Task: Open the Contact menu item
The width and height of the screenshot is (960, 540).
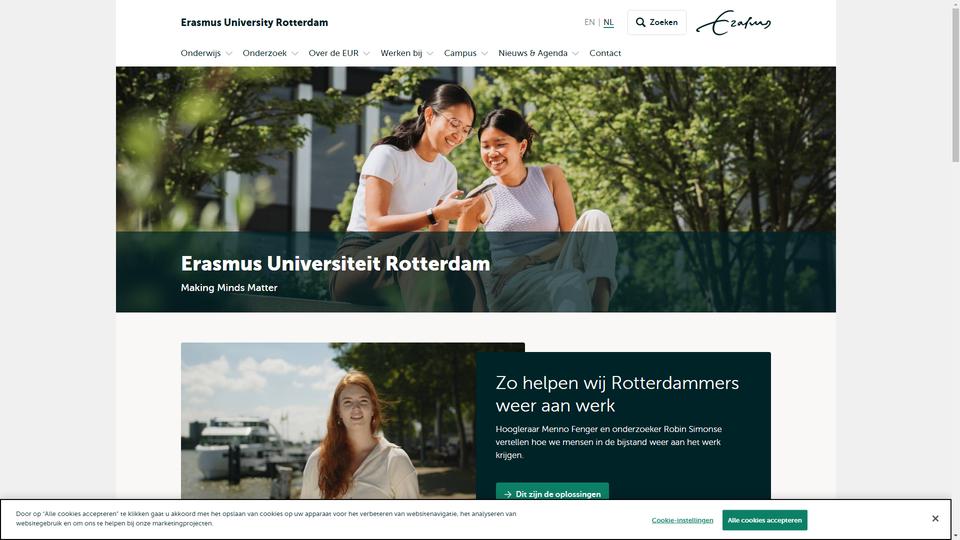Action: [605, 53]
